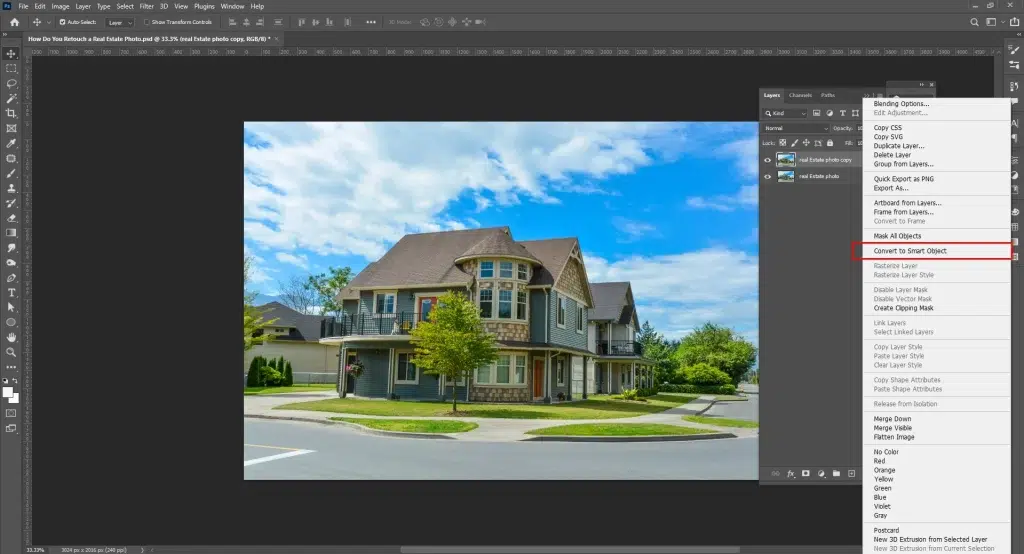This screenshot has height=554, width=1024.
Task: Select the Crop tool
Action: click(11, 114)
